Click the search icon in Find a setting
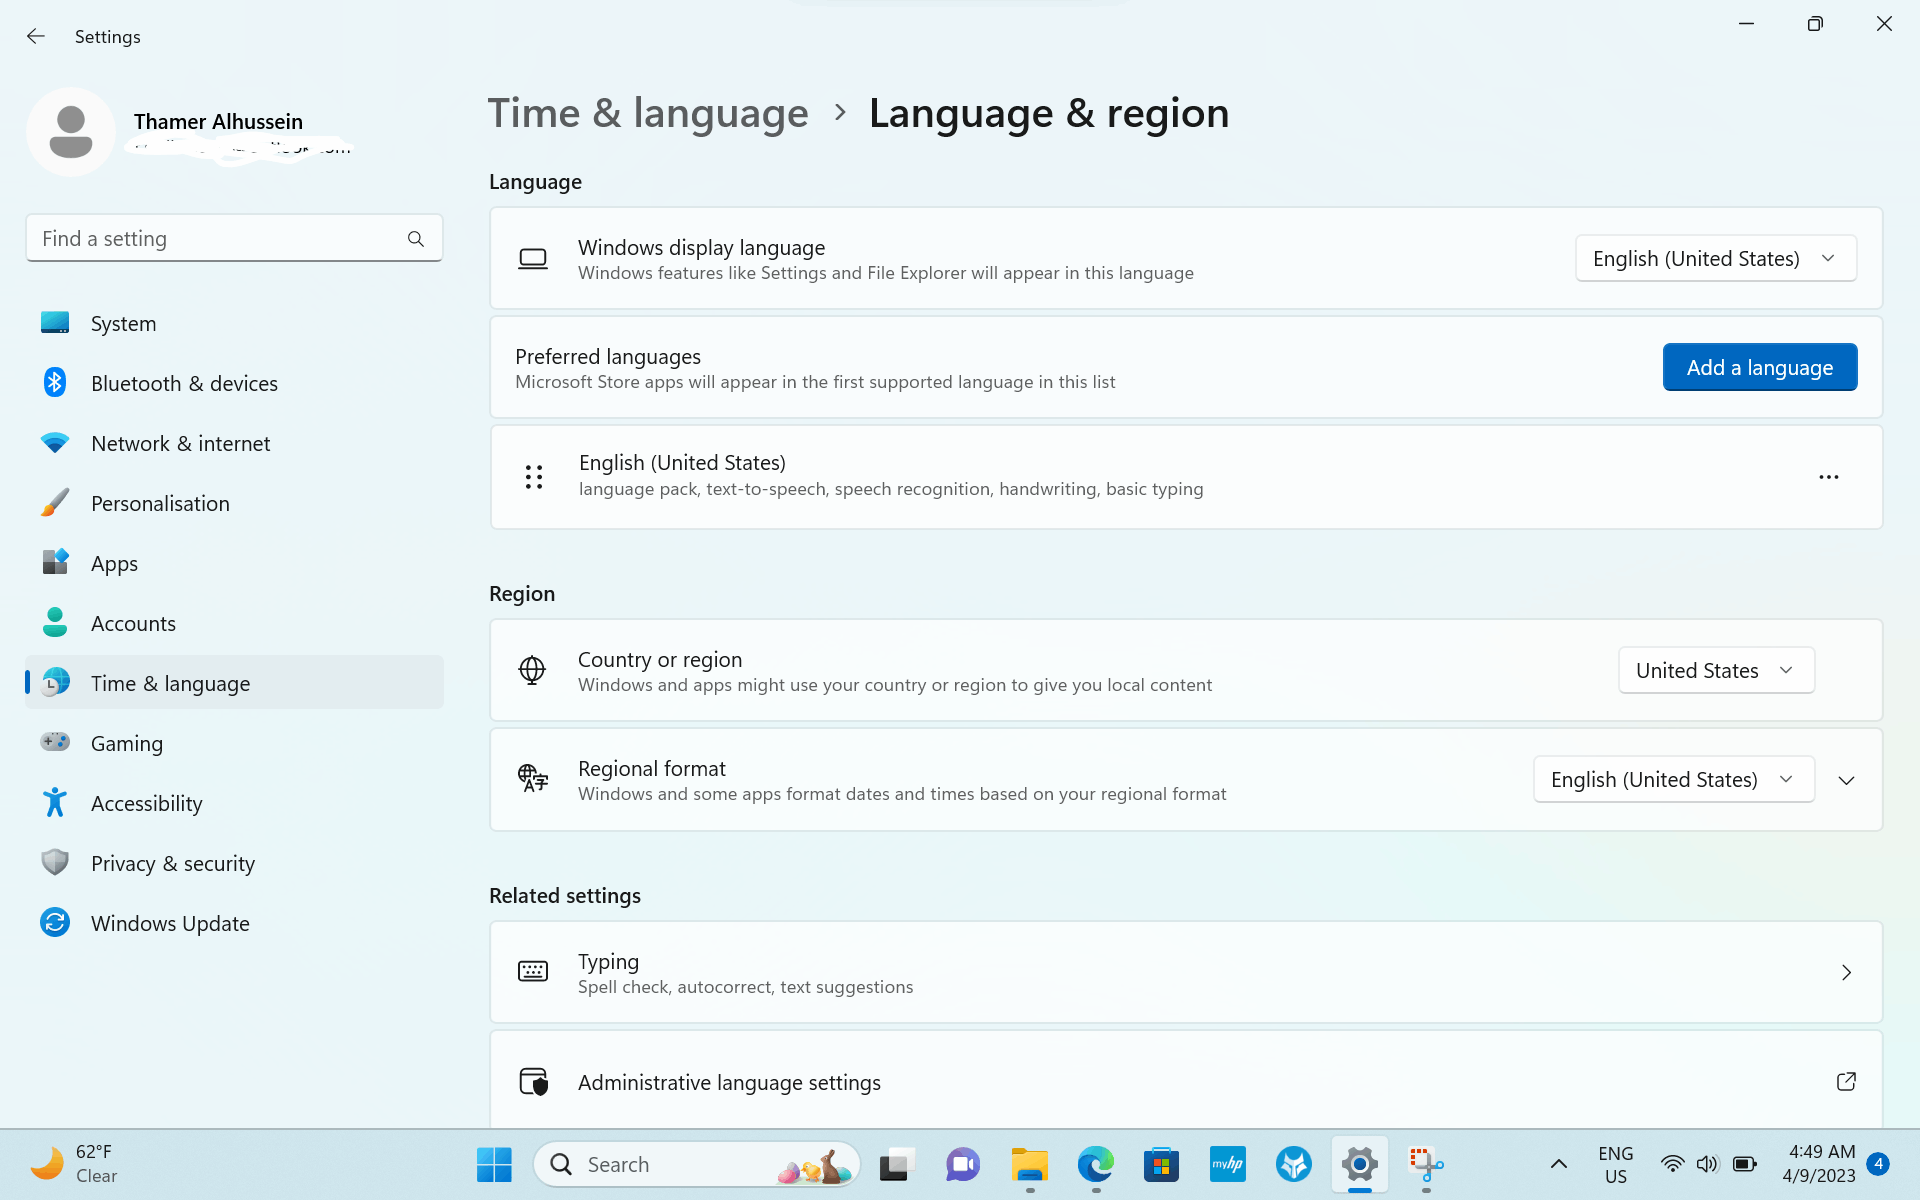 [416, 239]
